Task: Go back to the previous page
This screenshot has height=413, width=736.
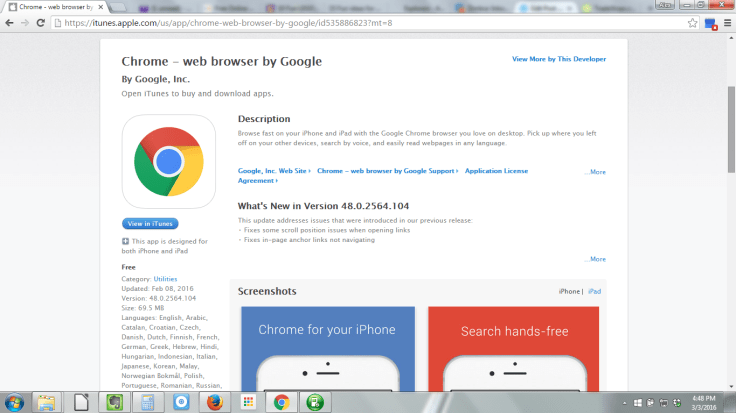Action: [9, 23]
